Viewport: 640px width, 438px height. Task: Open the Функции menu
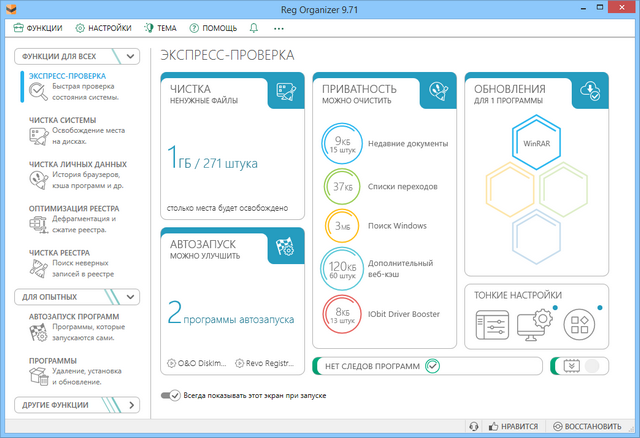[39, 29]
